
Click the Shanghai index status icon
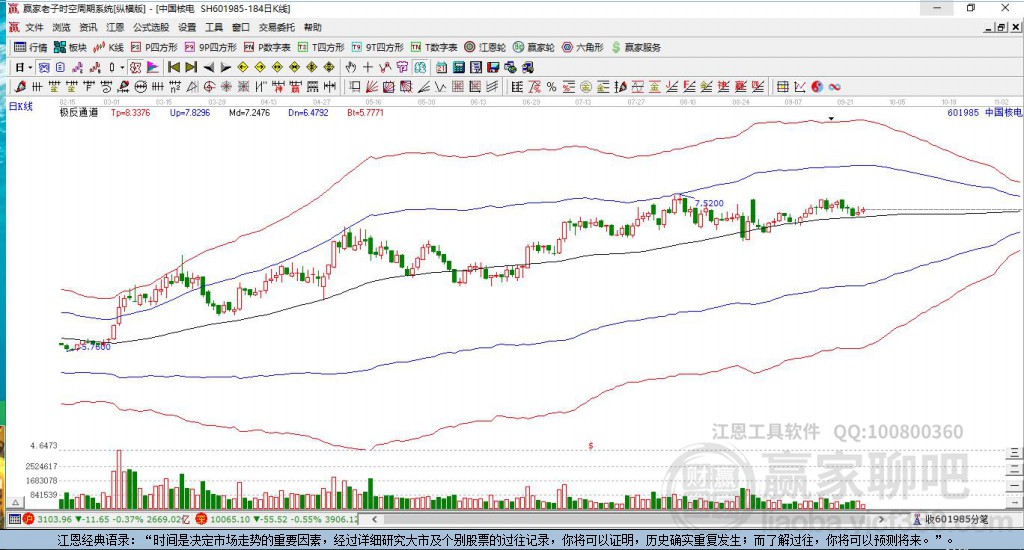tap(28, 519)
